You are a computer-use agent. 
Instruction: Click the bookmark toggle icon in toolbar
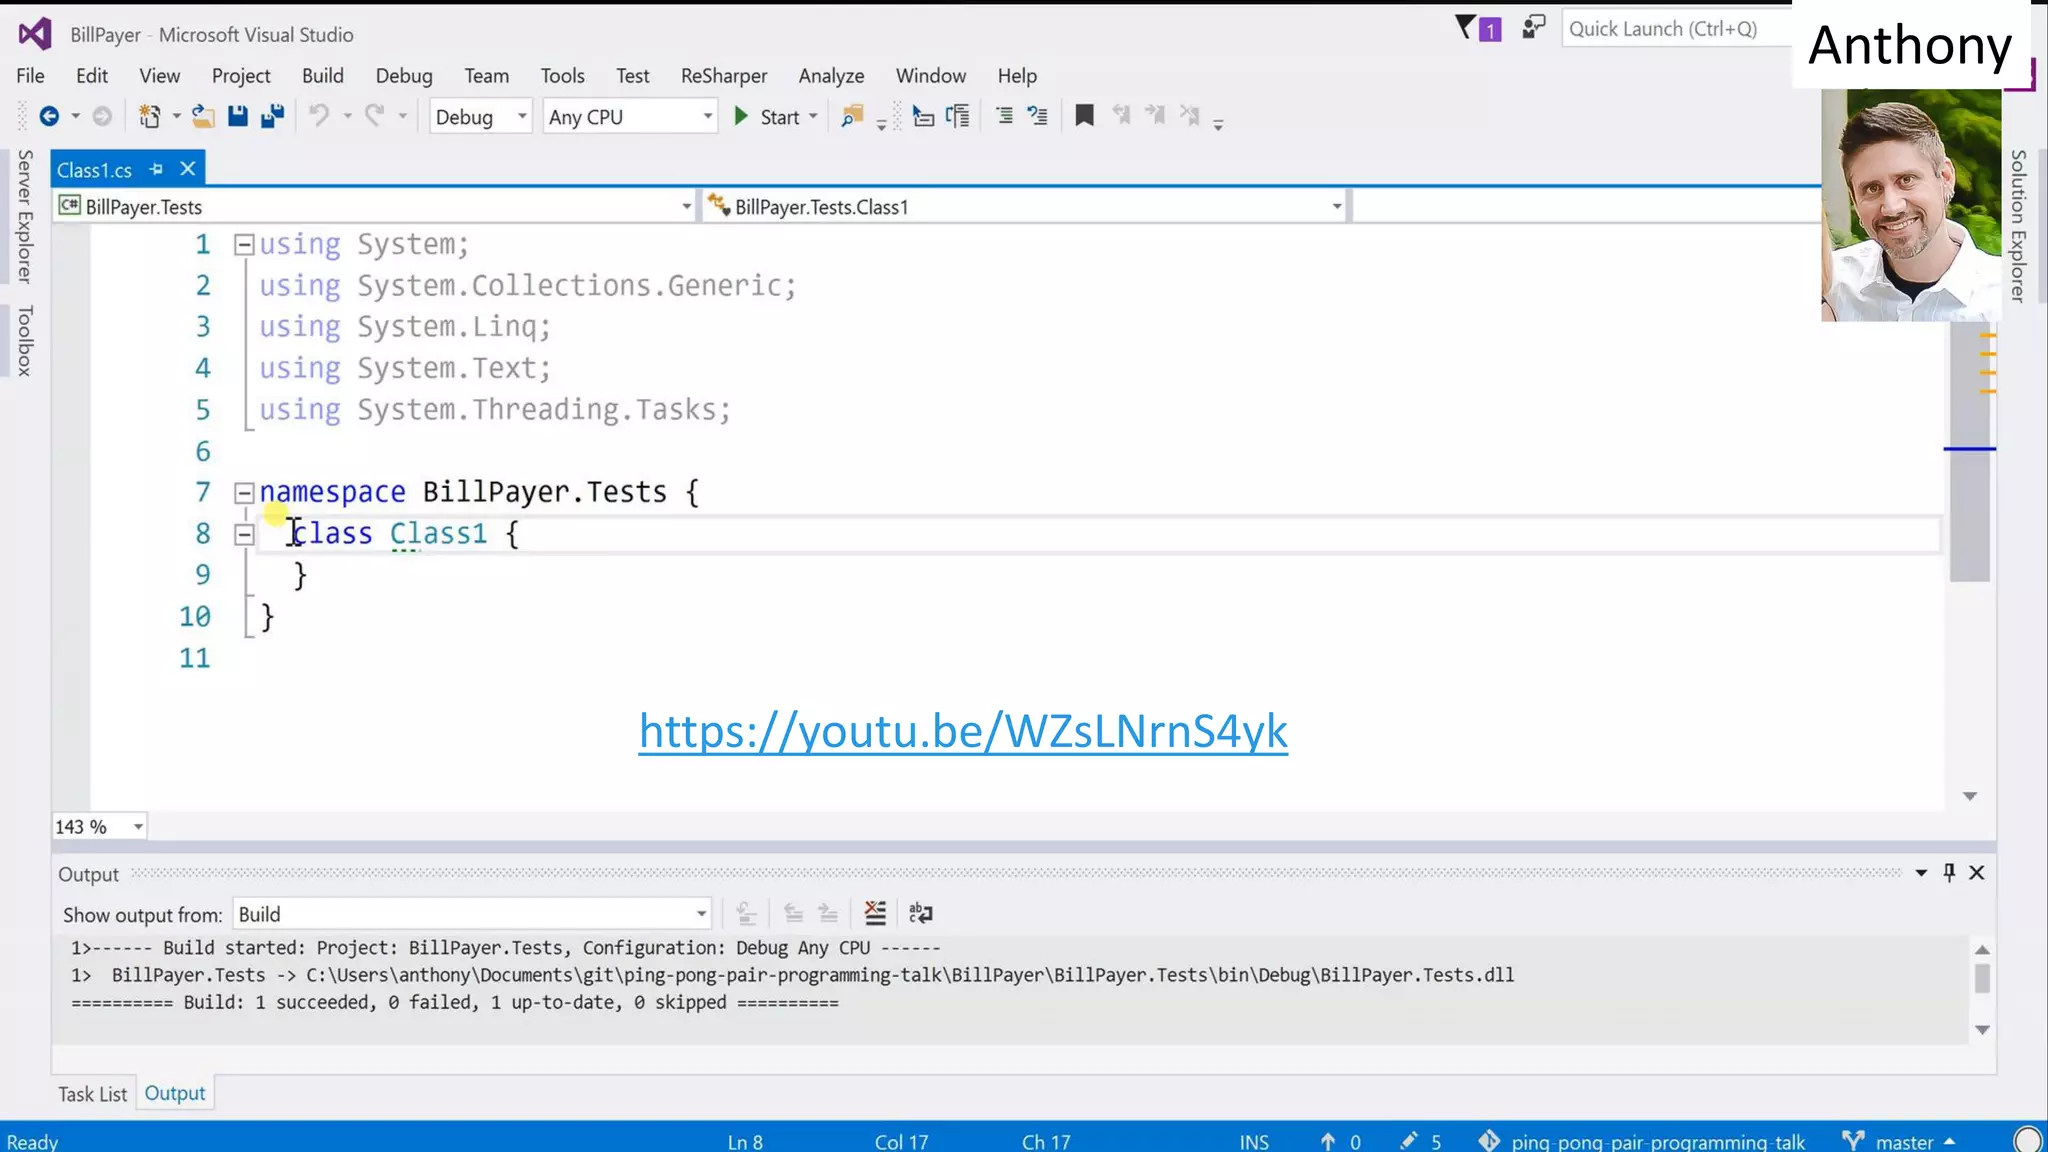(x=1084, y=116)
